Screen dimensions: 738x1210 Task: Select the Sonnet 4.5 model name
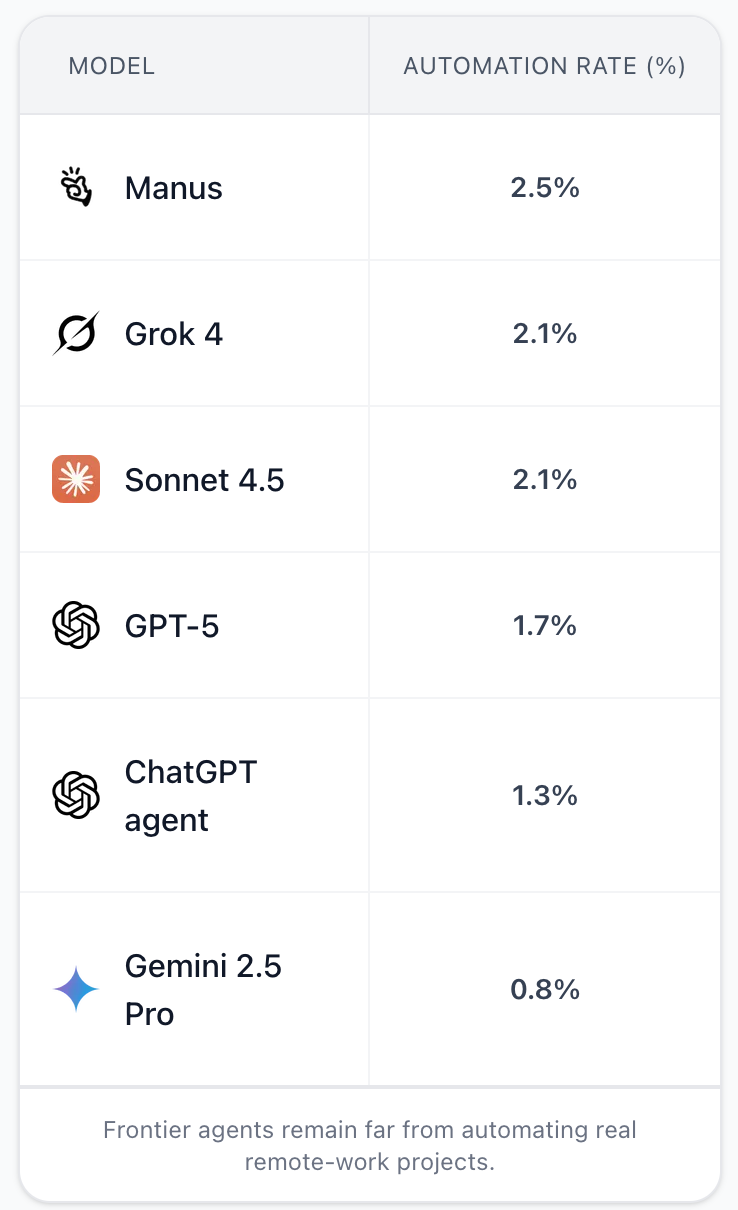(x=205, y=480)
